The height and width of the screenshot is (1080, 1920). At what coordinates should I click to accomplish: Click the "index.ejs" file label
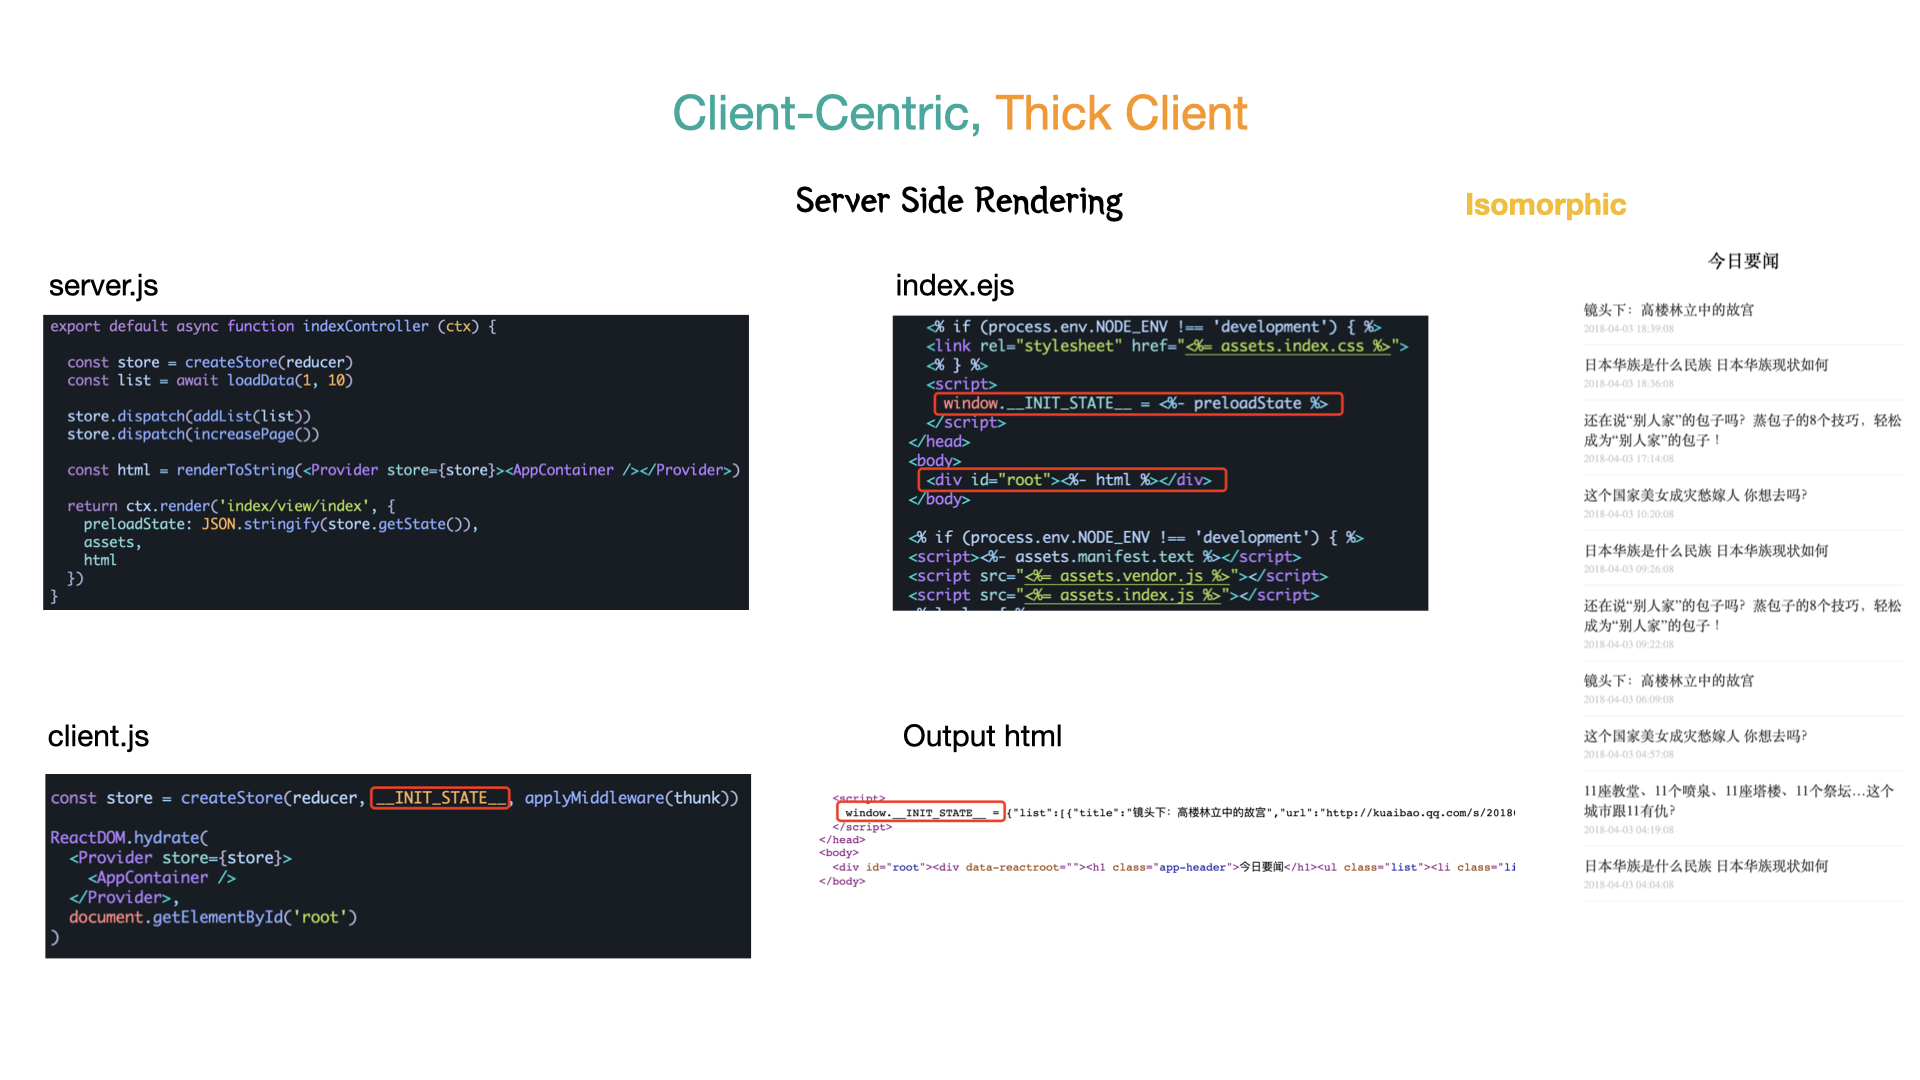pos(955,286)
